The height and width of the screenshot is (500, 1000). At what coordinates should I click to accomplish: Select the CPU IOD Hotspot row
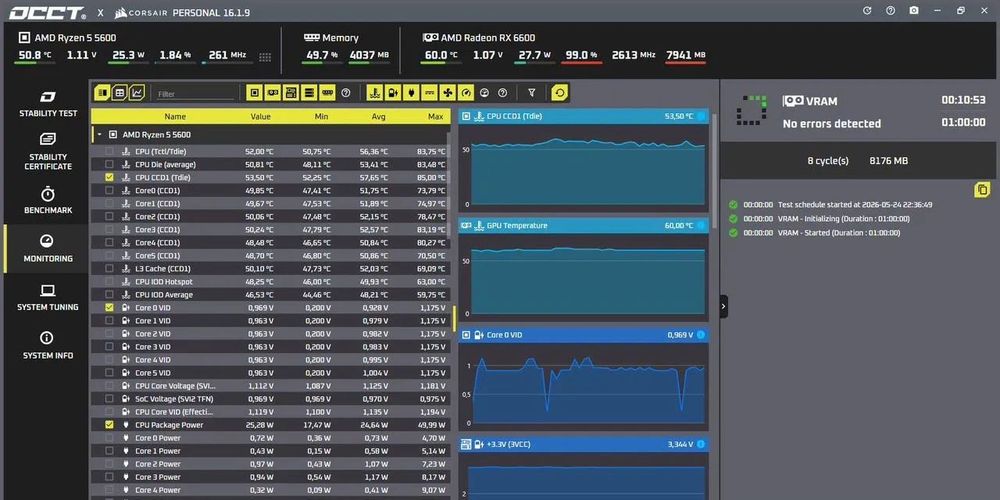[270, 281]
